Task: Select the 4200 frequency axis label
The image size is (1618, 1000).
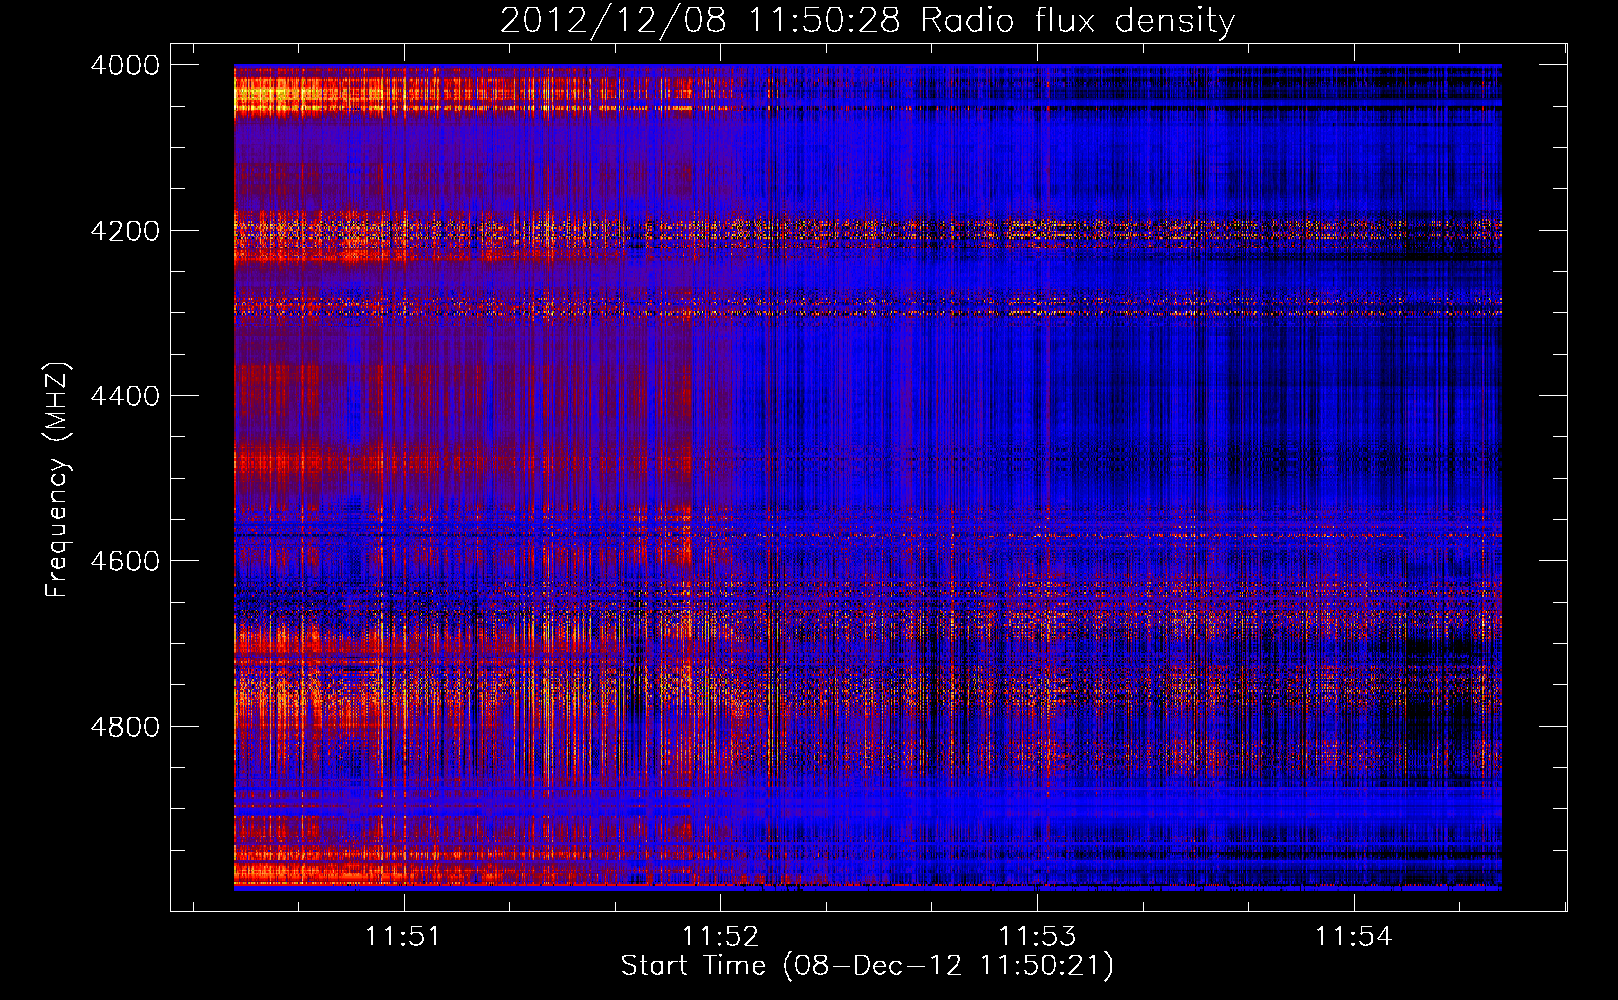Action: pos(125,231)
